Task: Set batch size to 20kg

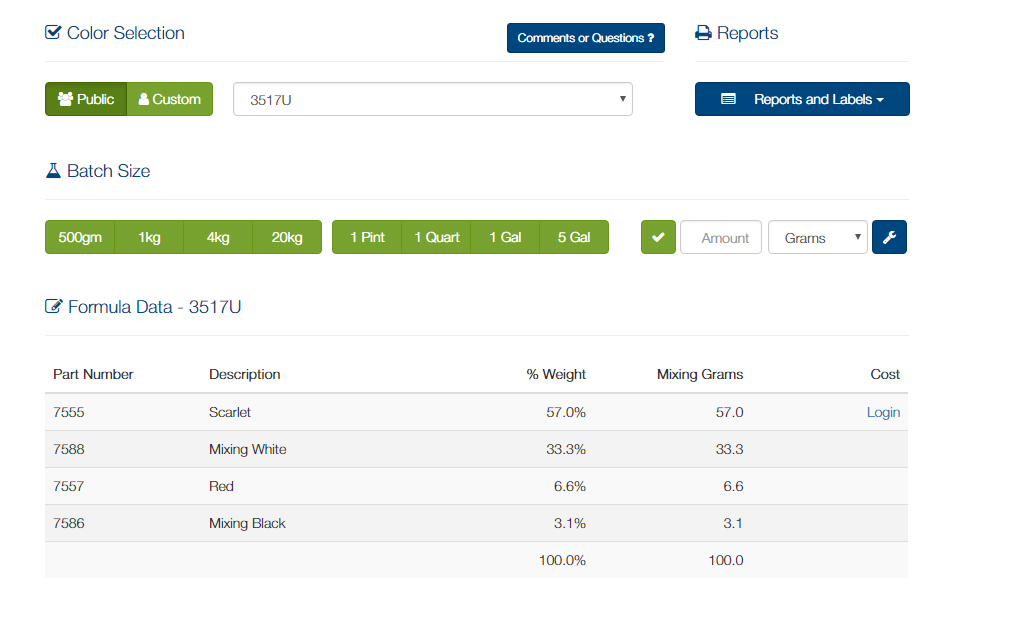Action: (x=287, y=237)
